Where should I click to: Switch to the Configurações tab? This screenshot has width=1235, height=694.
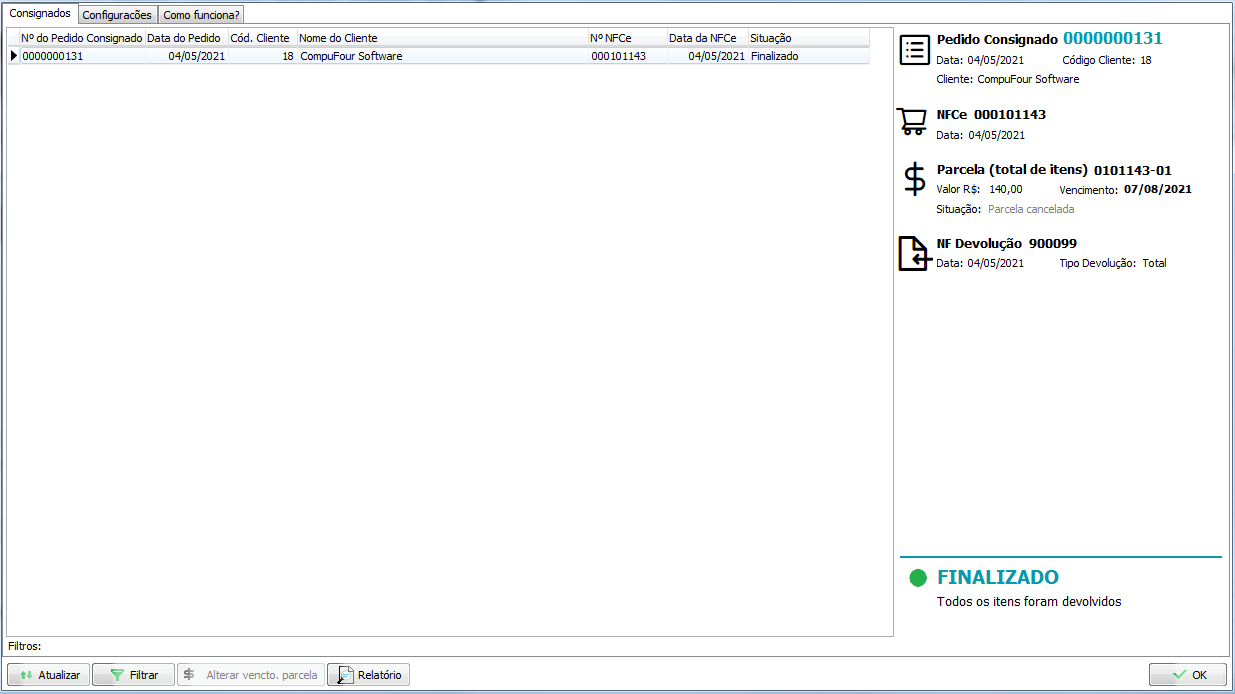click(x=117, y=15)
